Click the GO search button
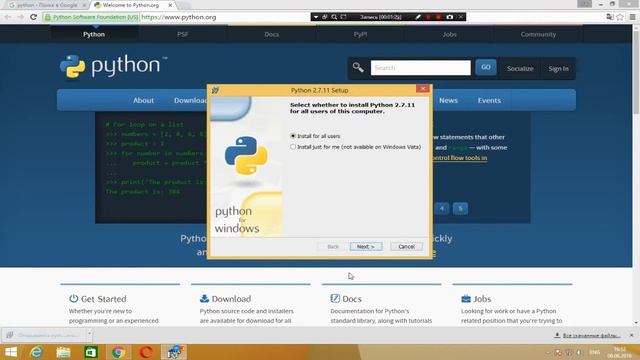The image size is (640, 360). pos(486,67)
